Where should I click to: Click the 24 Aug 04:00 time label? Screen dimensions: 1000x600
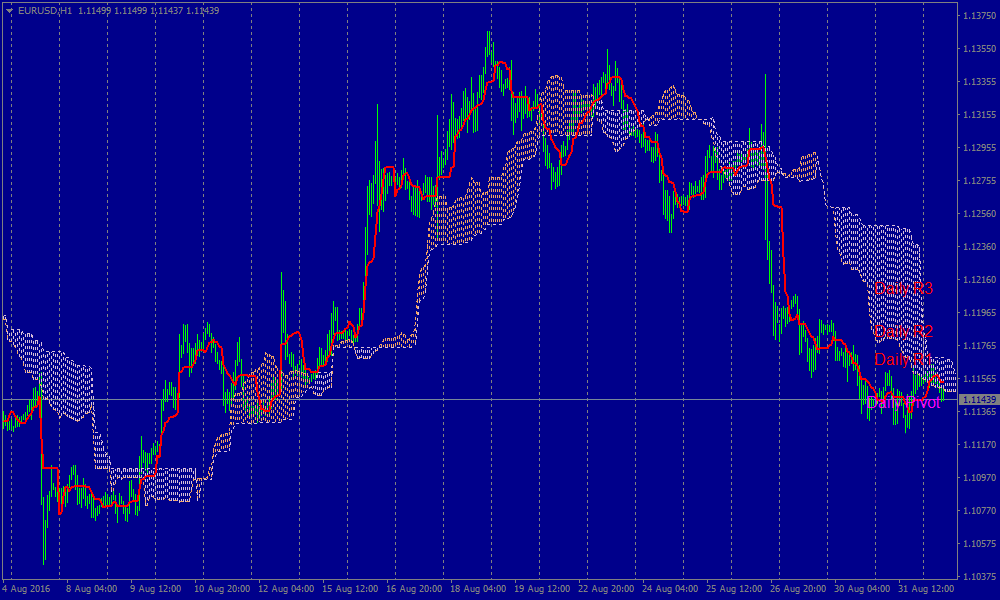(669, 589)
